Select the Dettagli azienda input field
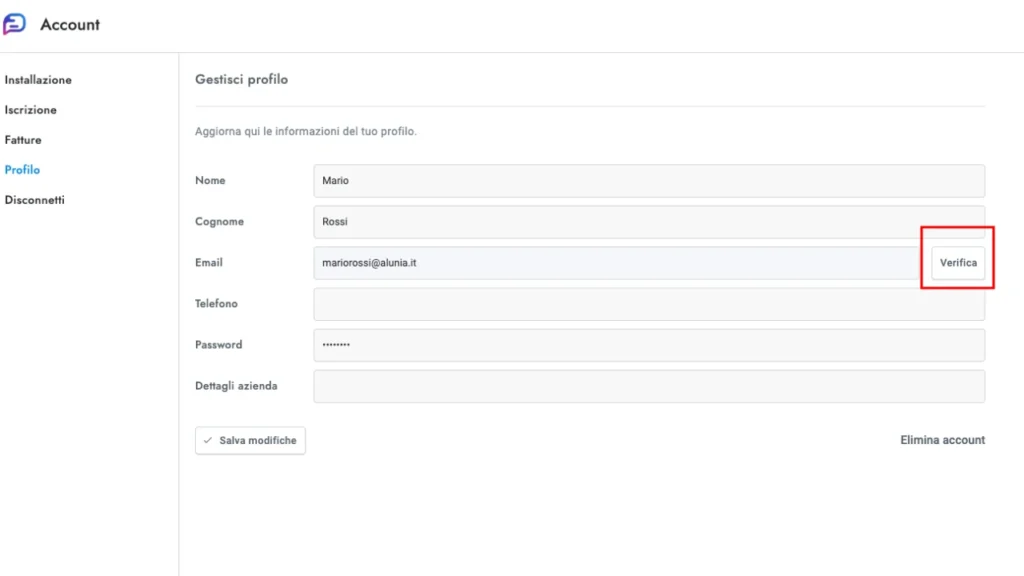 point(648,386)
